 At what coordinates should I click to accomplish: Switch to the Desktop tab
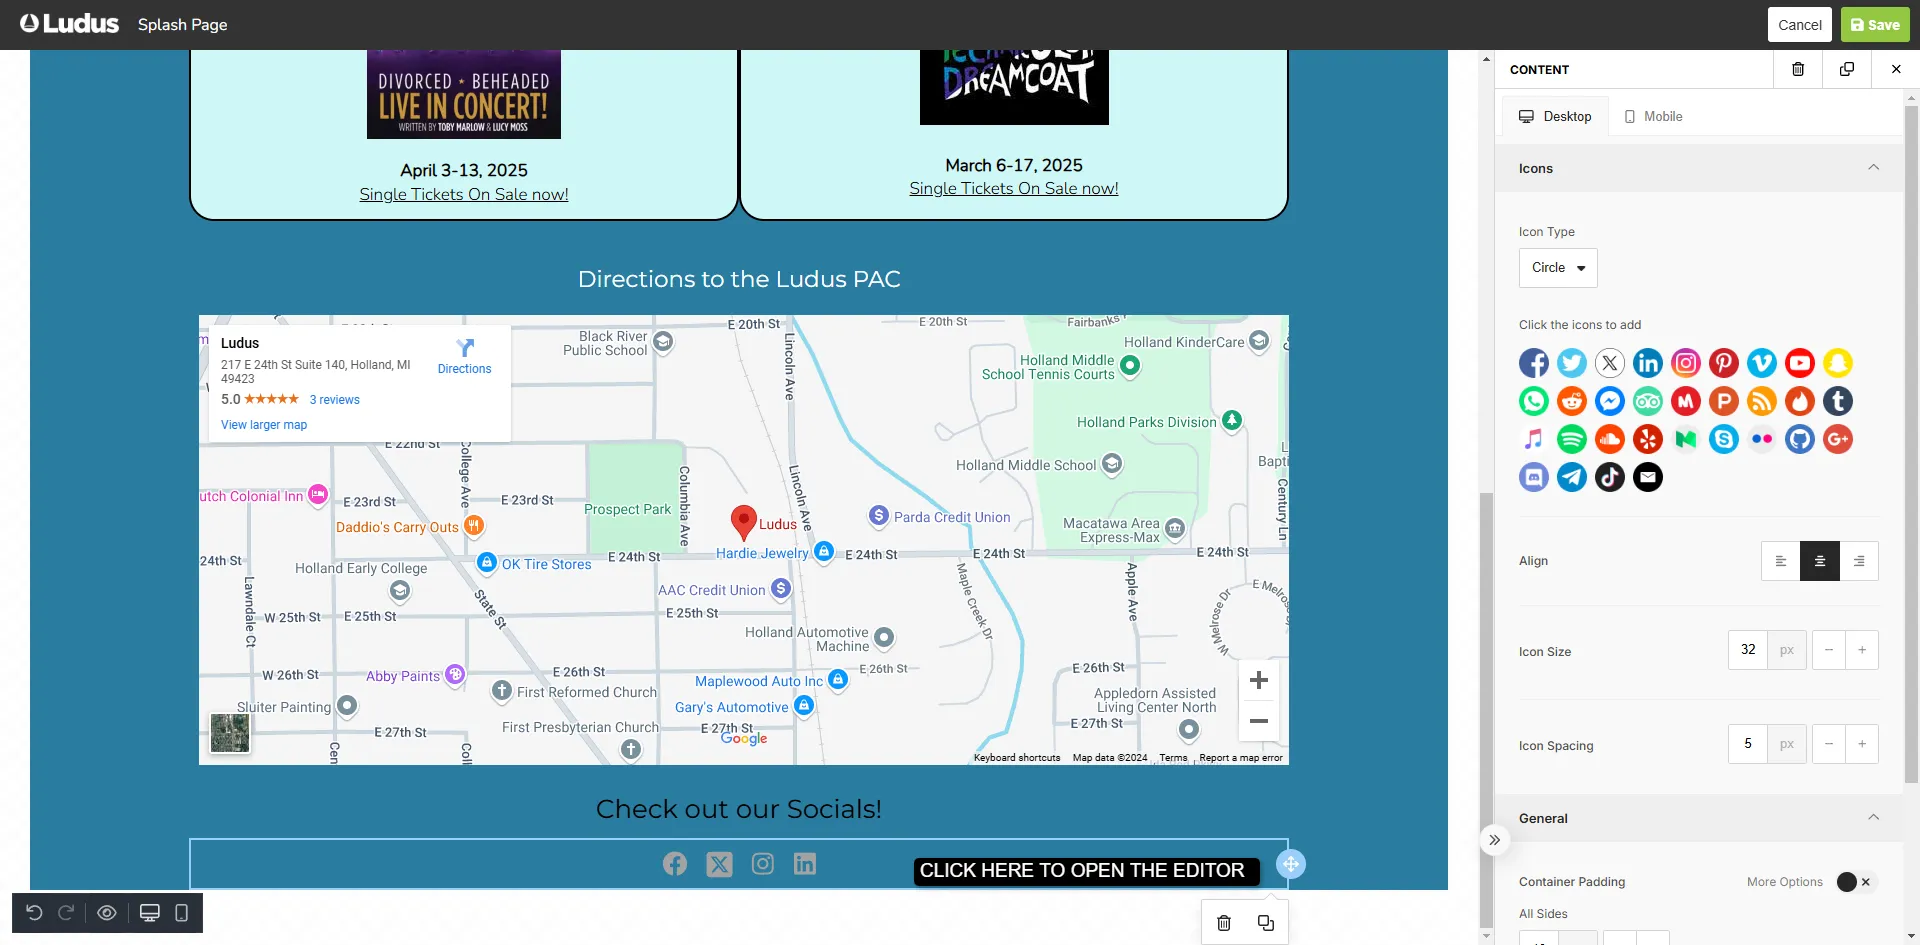tap(1555, 116)
